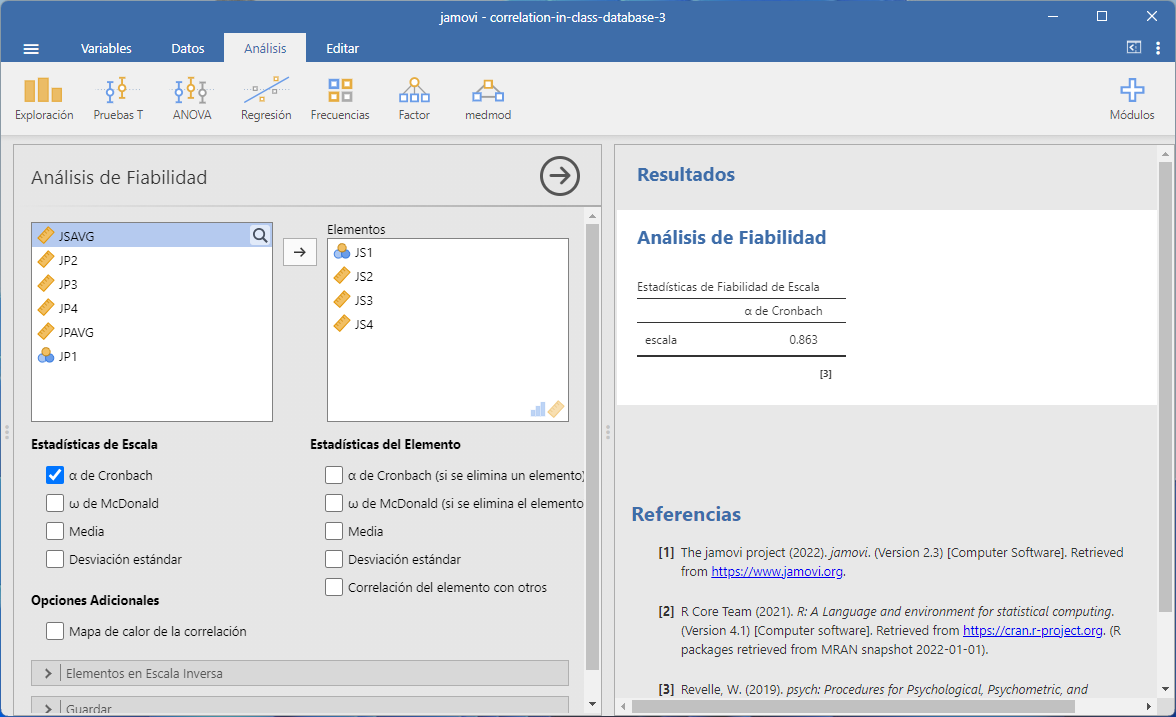
Task: Move variable with the arrow button
Action: [x=299, y=252]
